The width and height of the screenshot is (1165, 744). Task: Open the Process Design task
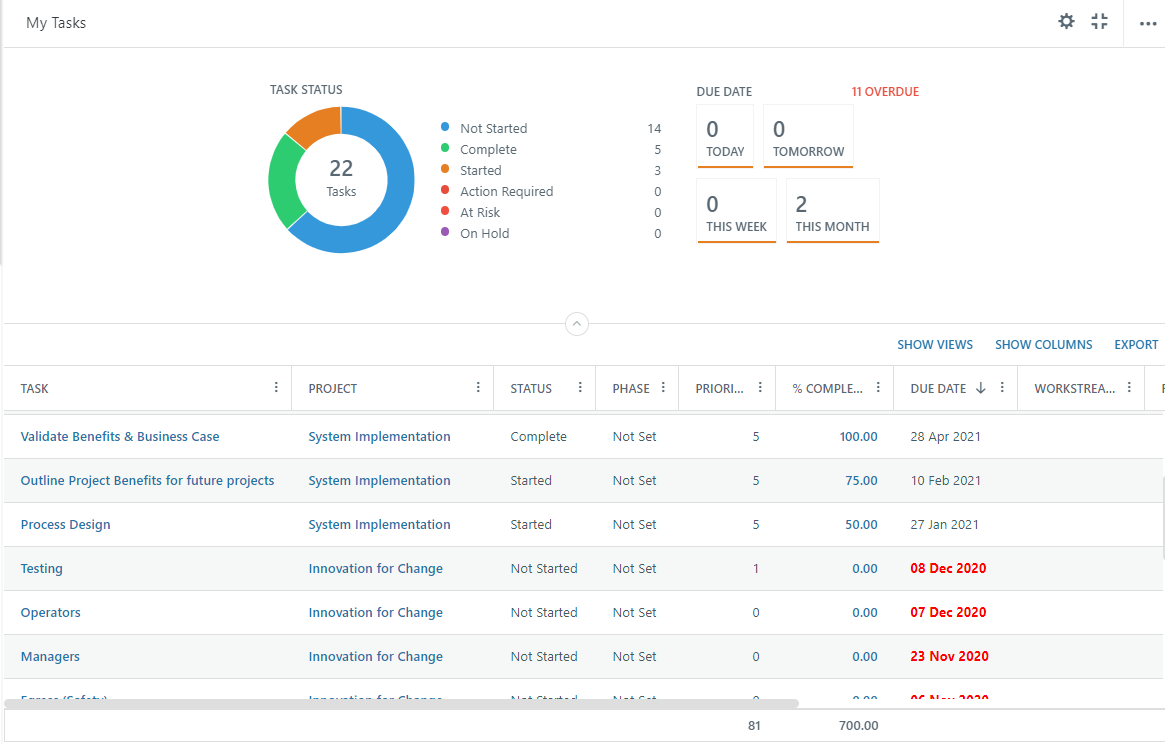click(x=65, y=525)
